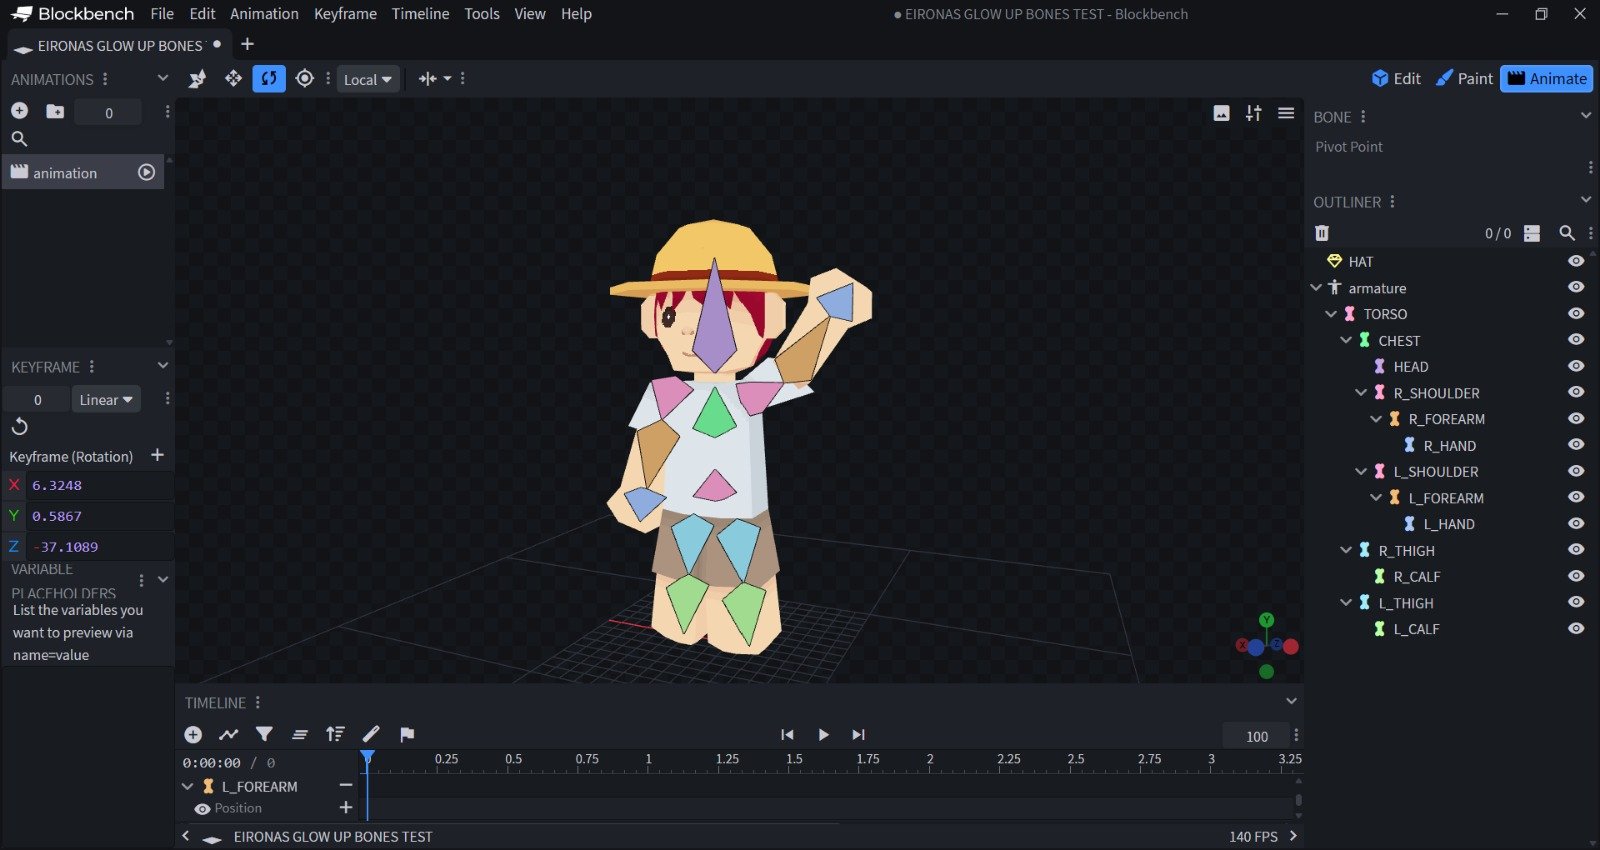Toggle visibility of L_CALF bone
Image resolution: width=1600 pixels, height=850 pixels.
tap(1576, 629)
